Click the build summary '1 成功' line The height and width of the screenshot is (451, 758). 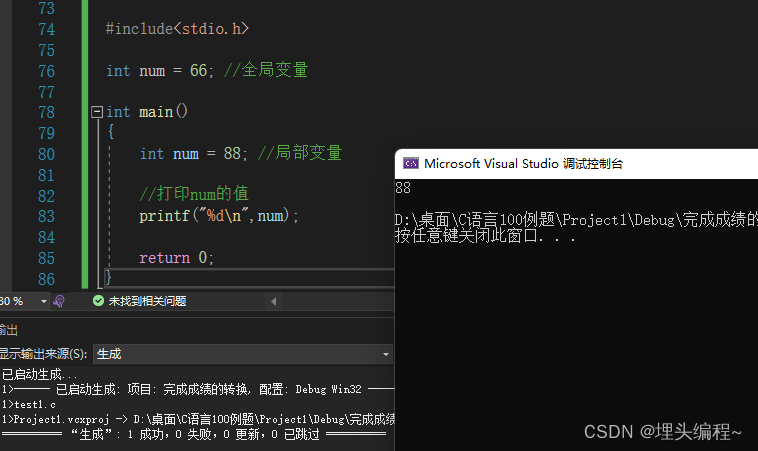[195, 435]
